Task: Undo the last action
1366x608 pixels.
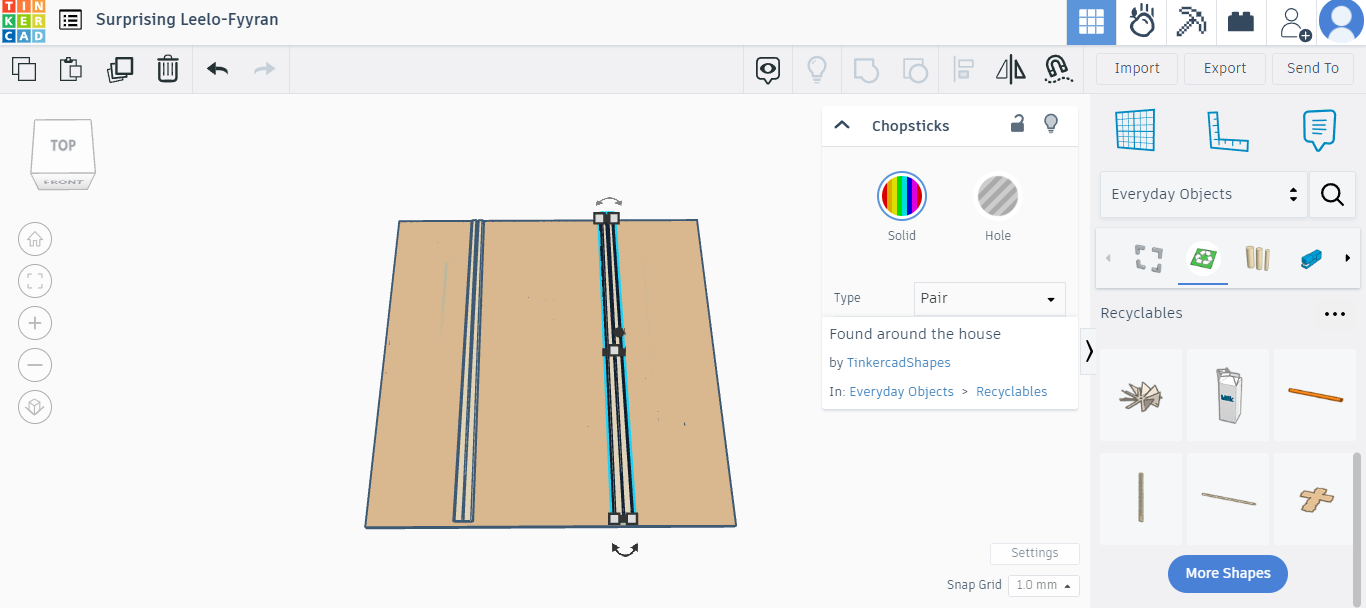Action: [x=216, y=69]
